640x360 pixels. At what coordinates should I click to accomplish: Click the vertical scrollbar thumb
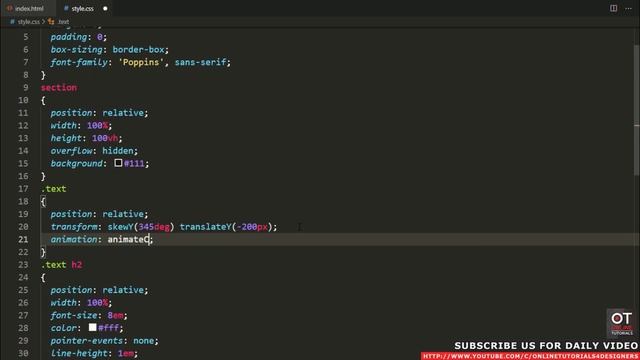[636, 110]
